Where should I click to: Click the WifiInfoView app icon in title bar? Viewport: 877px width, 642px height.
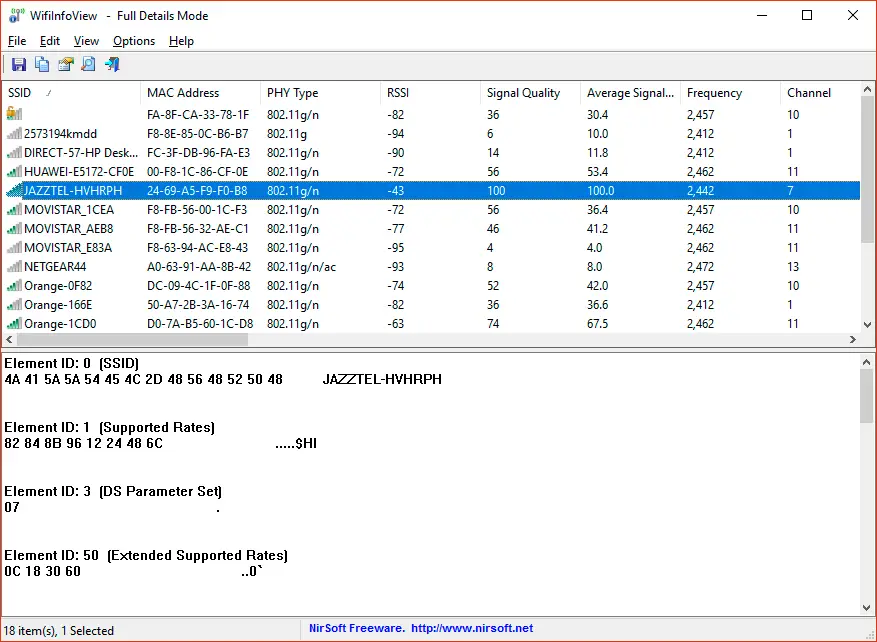(x=15, y=16)
